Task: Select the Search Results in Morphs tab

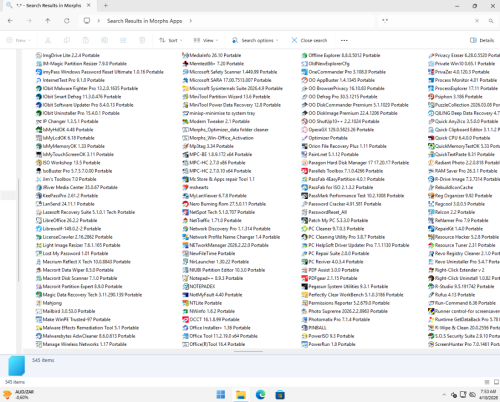Action: tap(48, 5)
